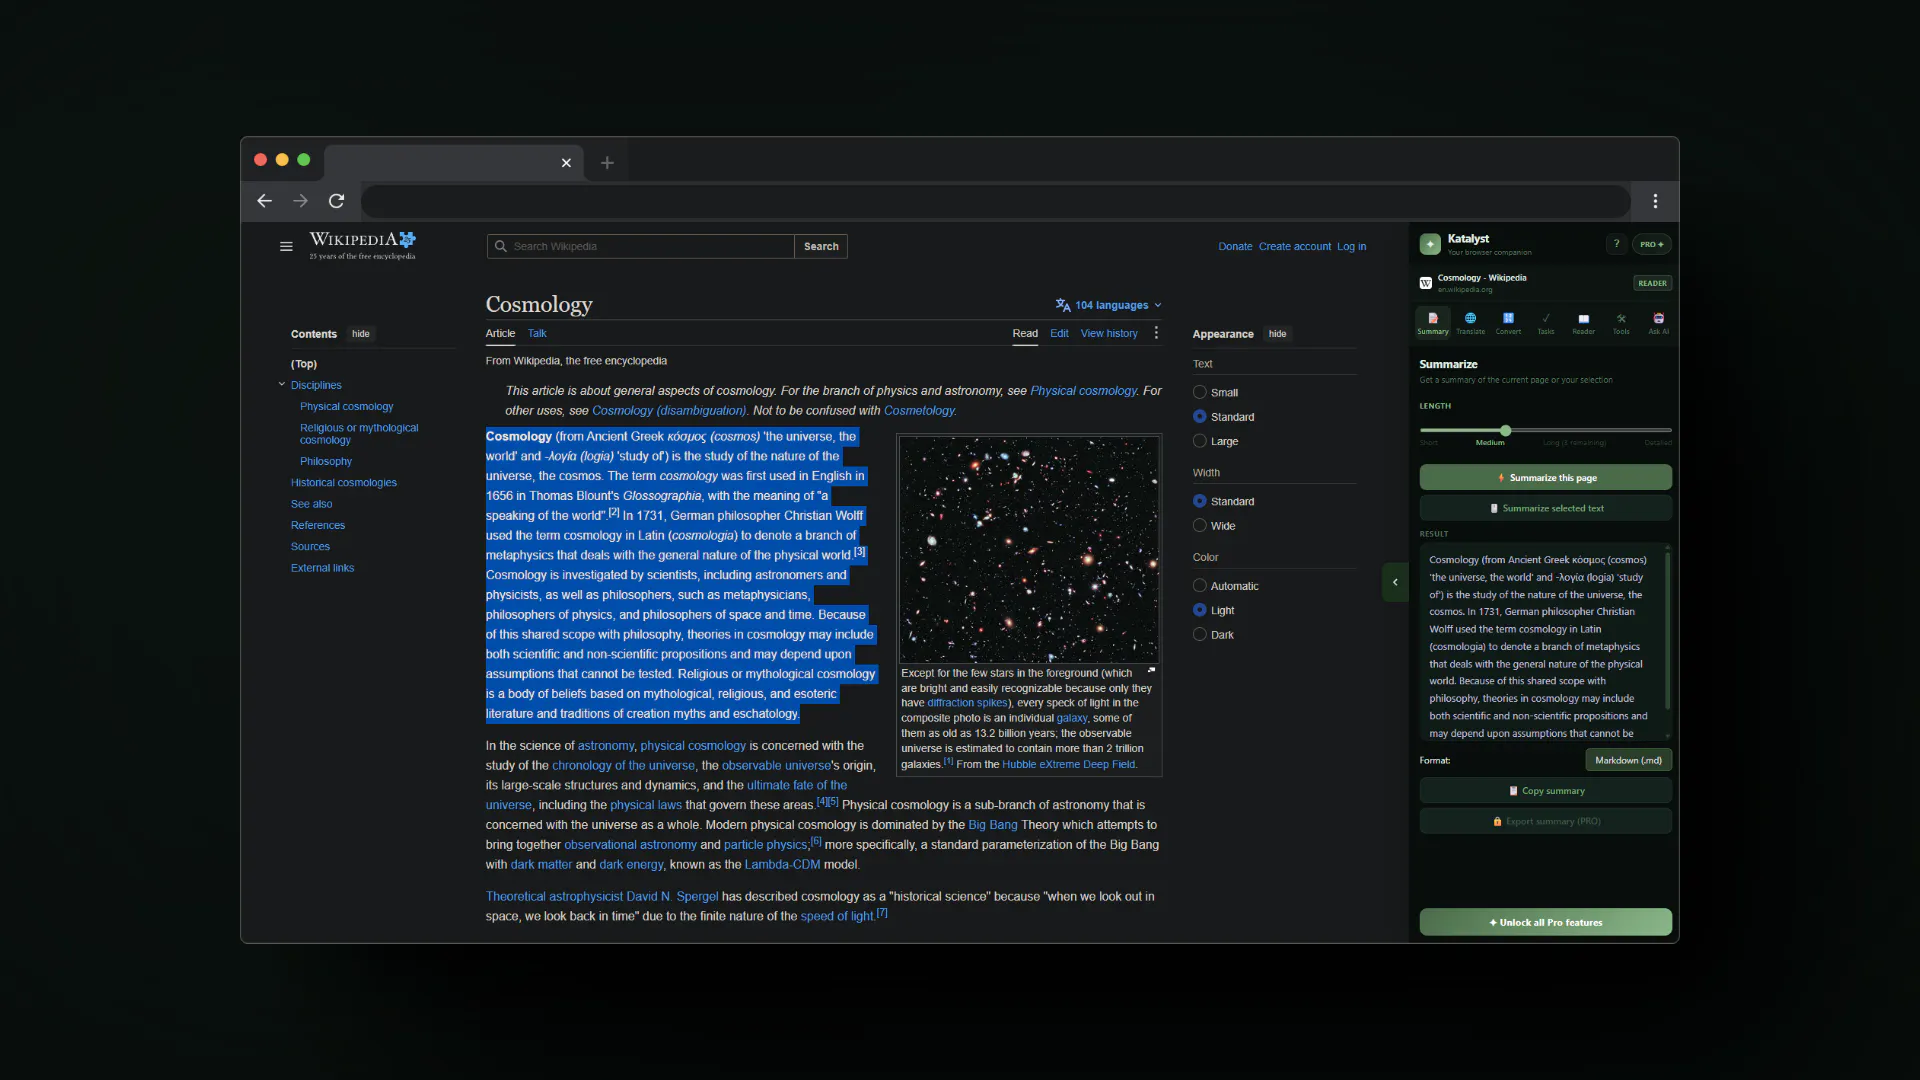Open the Tools section in Katalyst

point(1621,323)
